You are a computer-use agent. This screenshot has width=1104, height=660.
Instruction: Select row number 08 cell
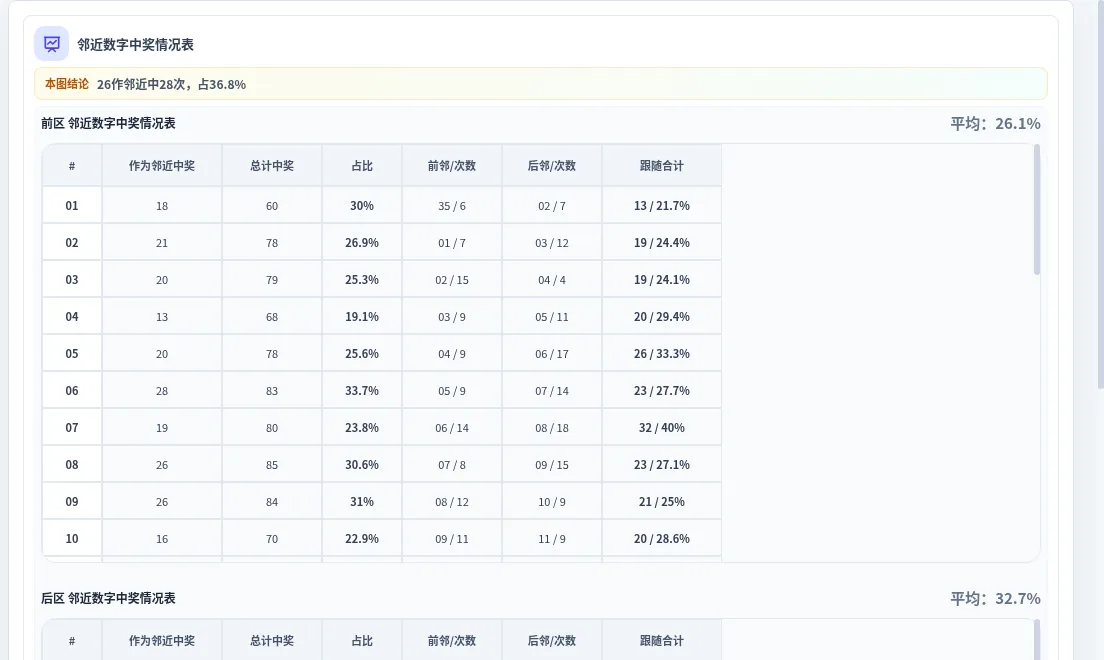click(72, 464)
